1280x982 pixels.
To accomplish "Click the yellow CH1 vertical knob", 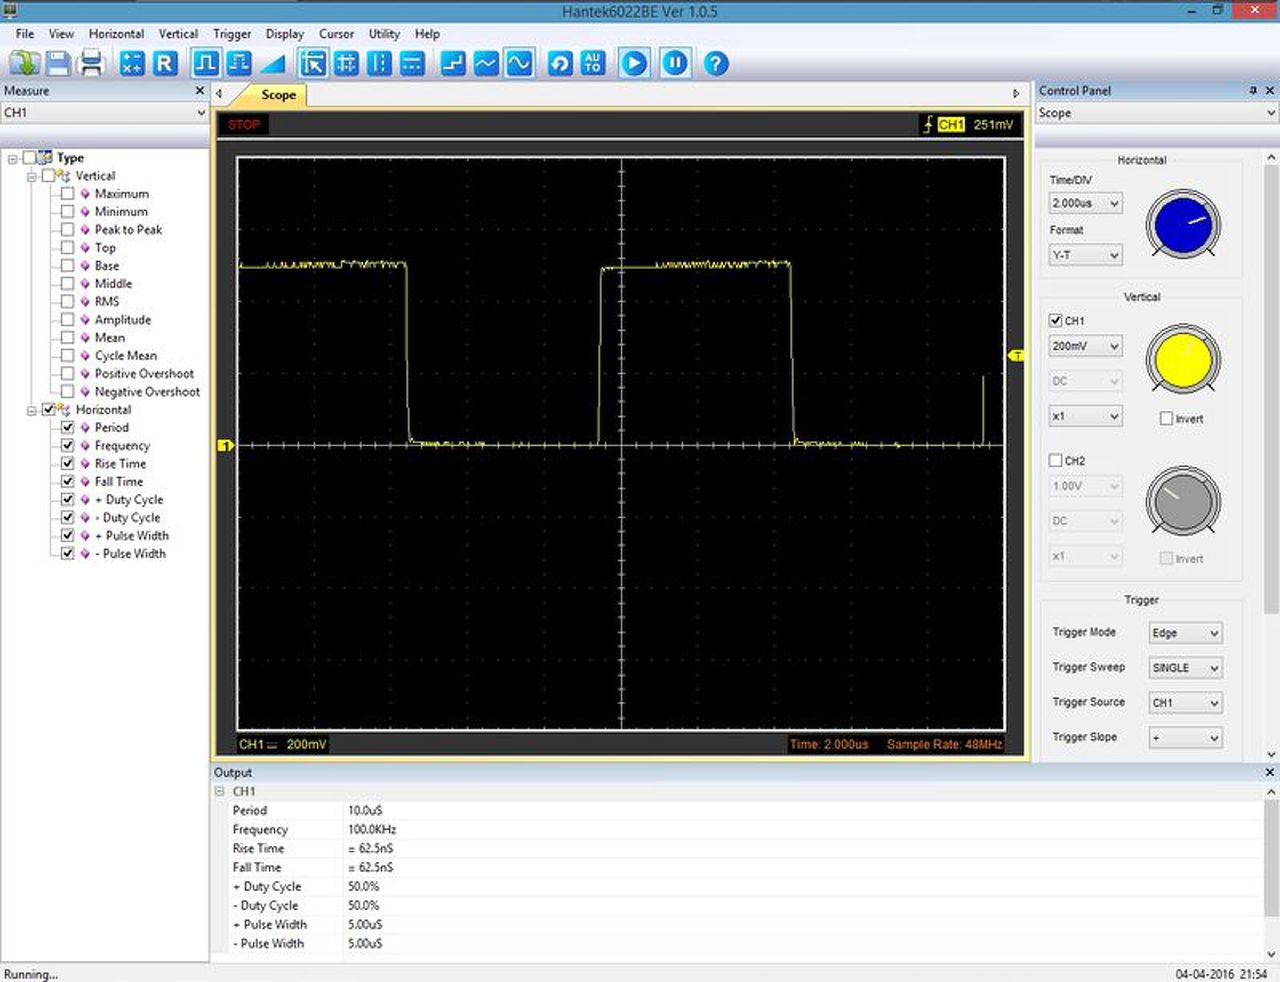I will coord(1183,359).
